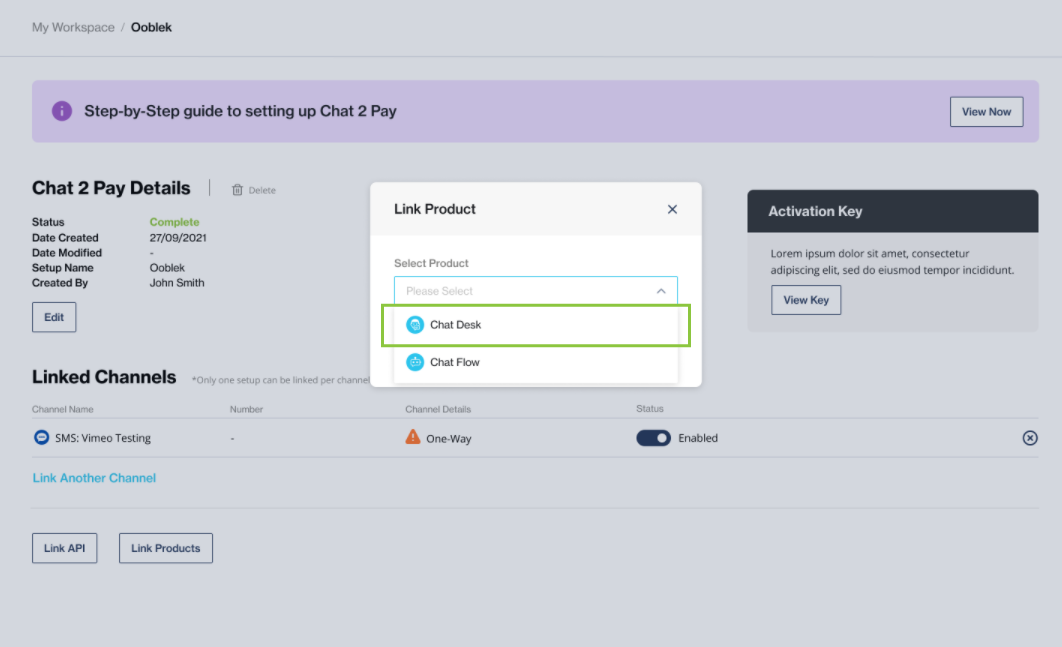Click the trash Delete icon
The width and height of the screenshot is (1062, 647).
(x=237, y=190)
